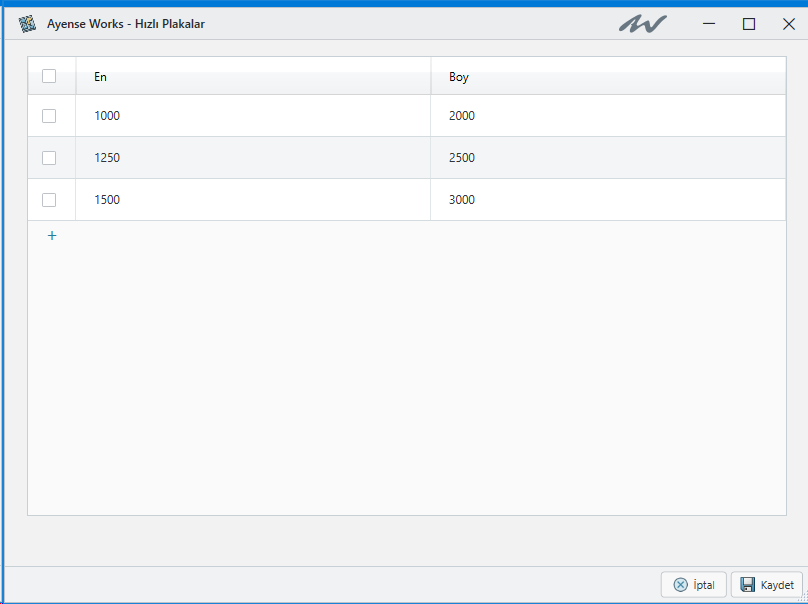This screenshot has width=808, height=604.
Task: Select the Boy cell with value 2500
Action: pyautogui.click(x=608, y=158)
